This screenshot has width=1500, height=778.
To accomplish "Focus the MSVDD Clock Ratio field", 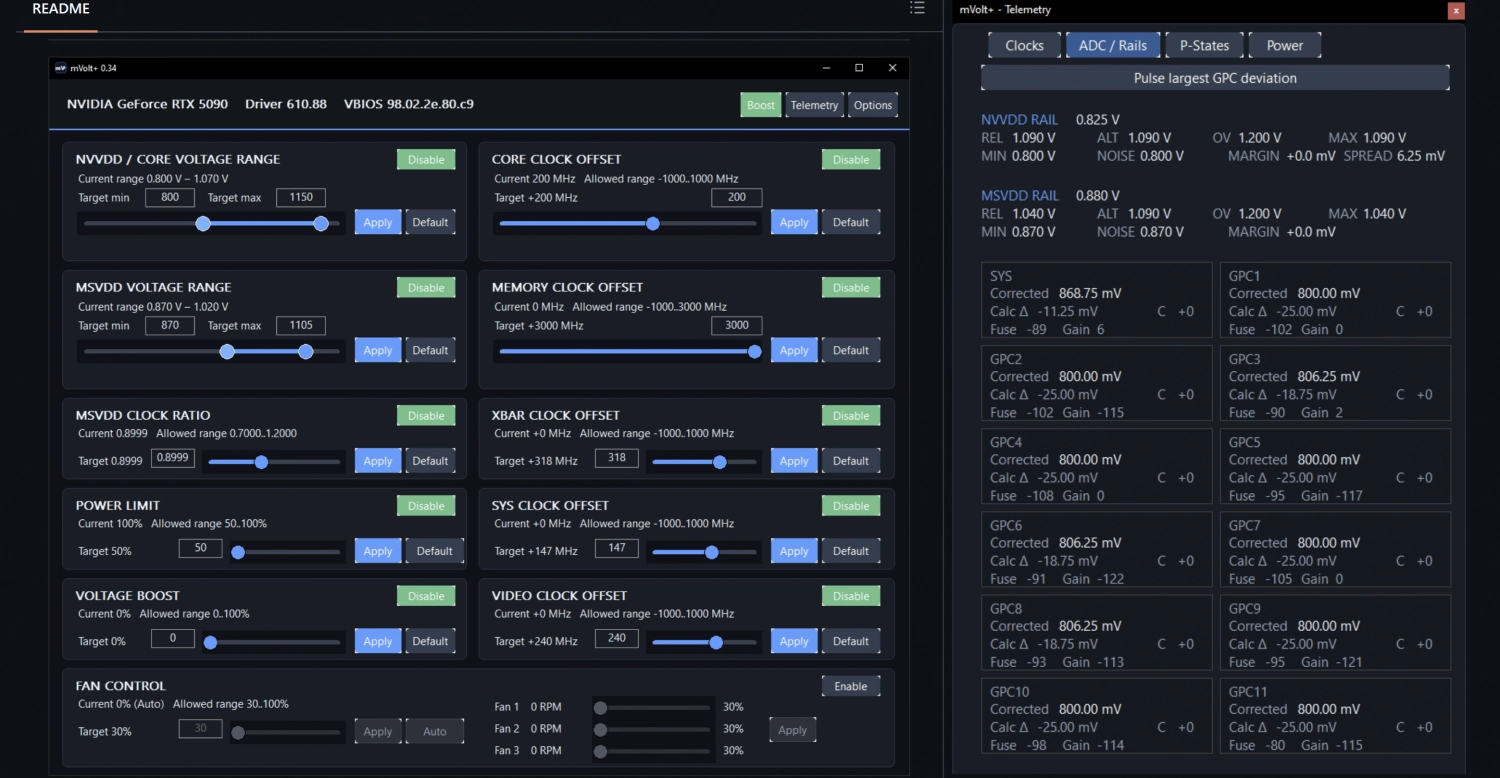I will (173, 457).
